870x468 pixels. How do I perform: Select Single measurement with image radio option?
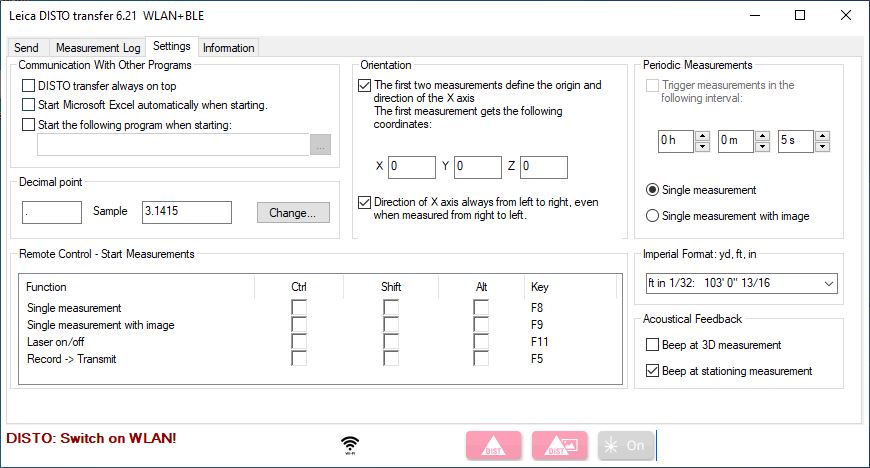coord(653,215)
